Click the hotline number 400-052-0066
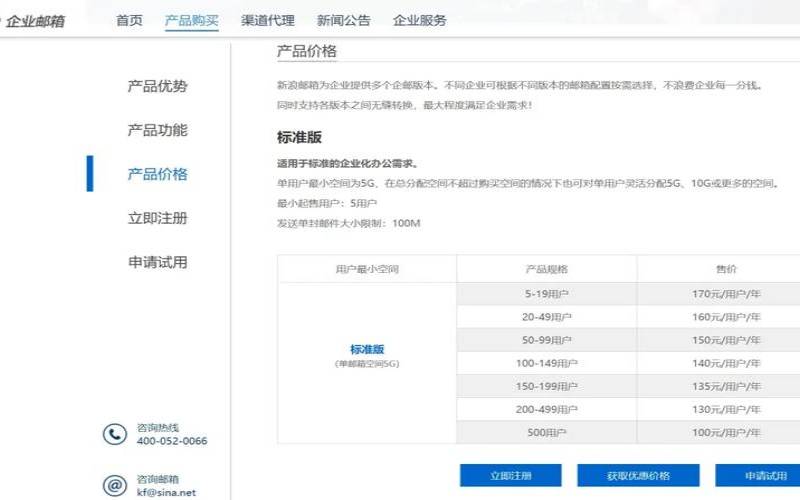The height and width of the screenshot is (500, 800). [172, 441]
